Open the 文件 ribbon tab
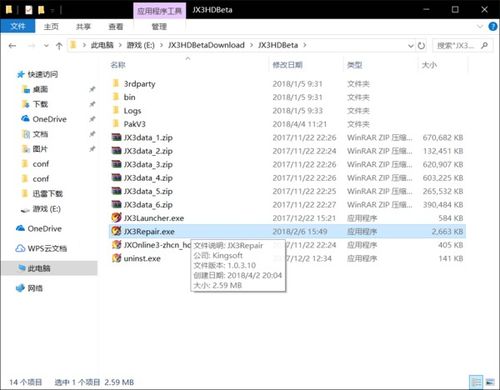The image size is (500, 390). click(x=18, y=26)
